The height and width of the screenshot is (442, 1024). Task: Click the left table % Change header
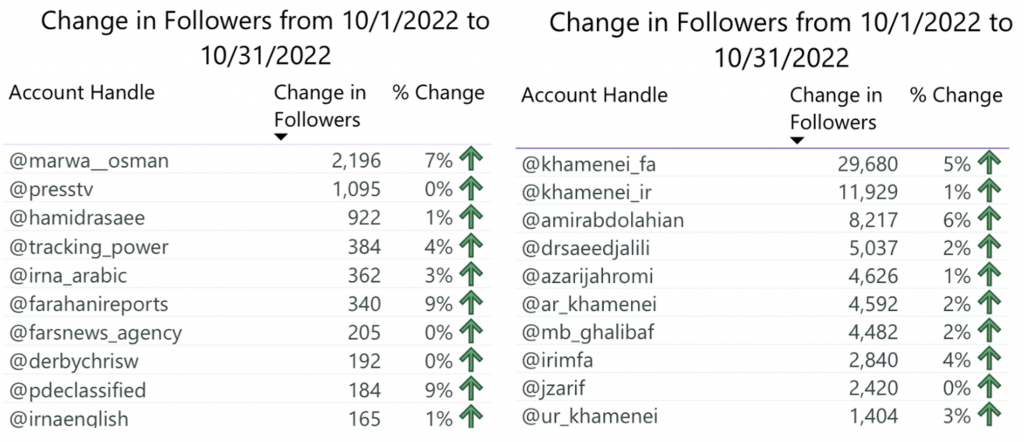(x=439, y=92)
